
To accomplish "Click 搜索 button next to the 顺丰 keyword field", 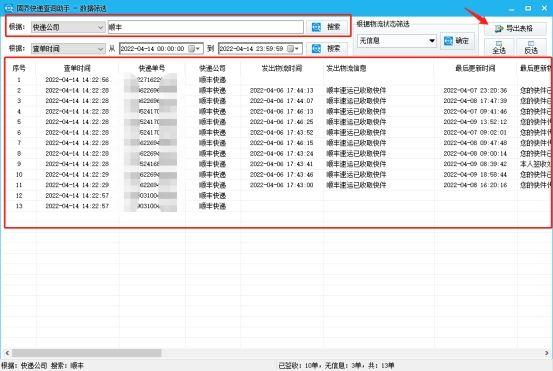I will 327,27.
